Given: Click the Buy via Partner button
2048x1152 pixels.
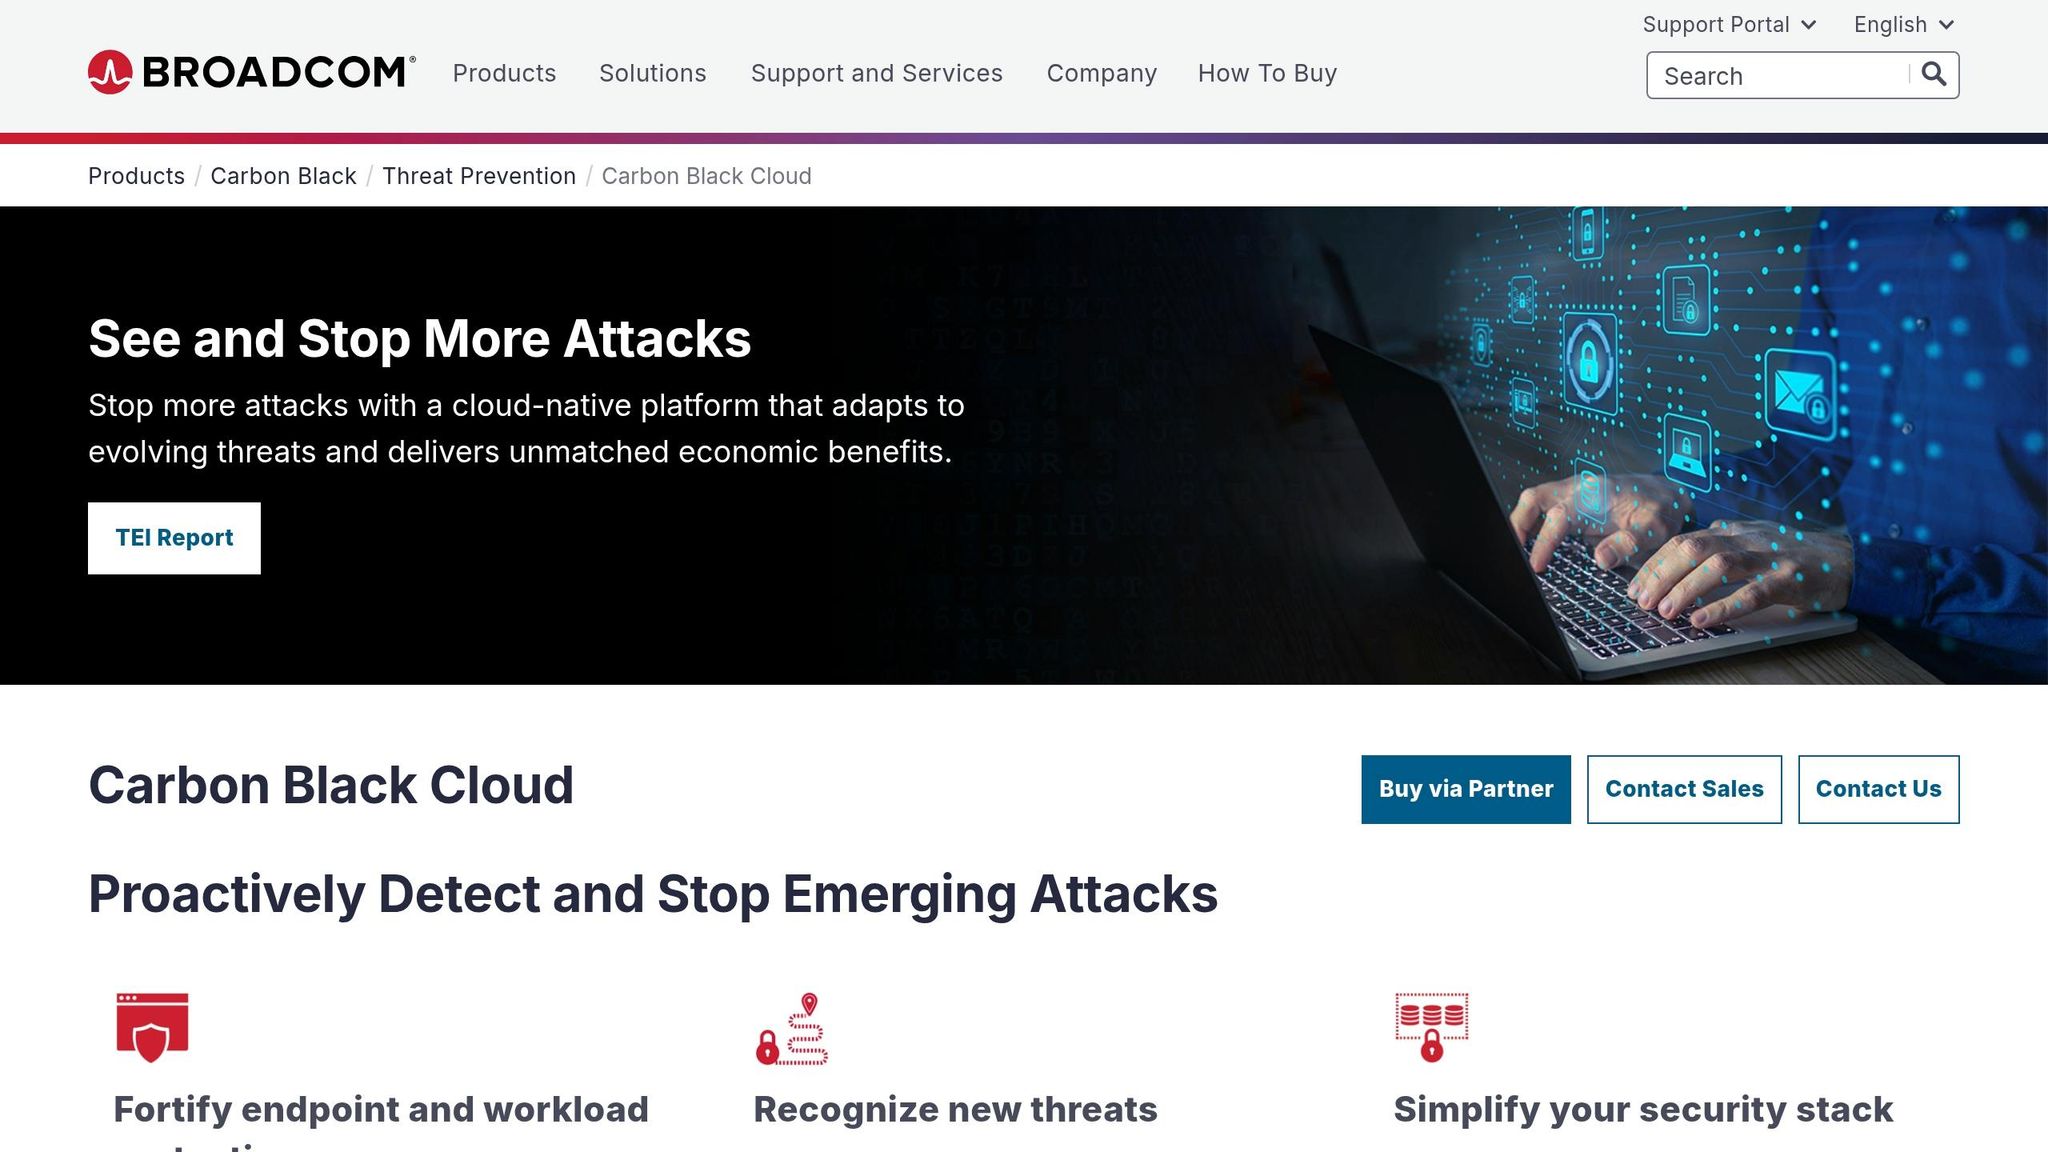Looking at the screenshot, I should [x=1465, y=789].
